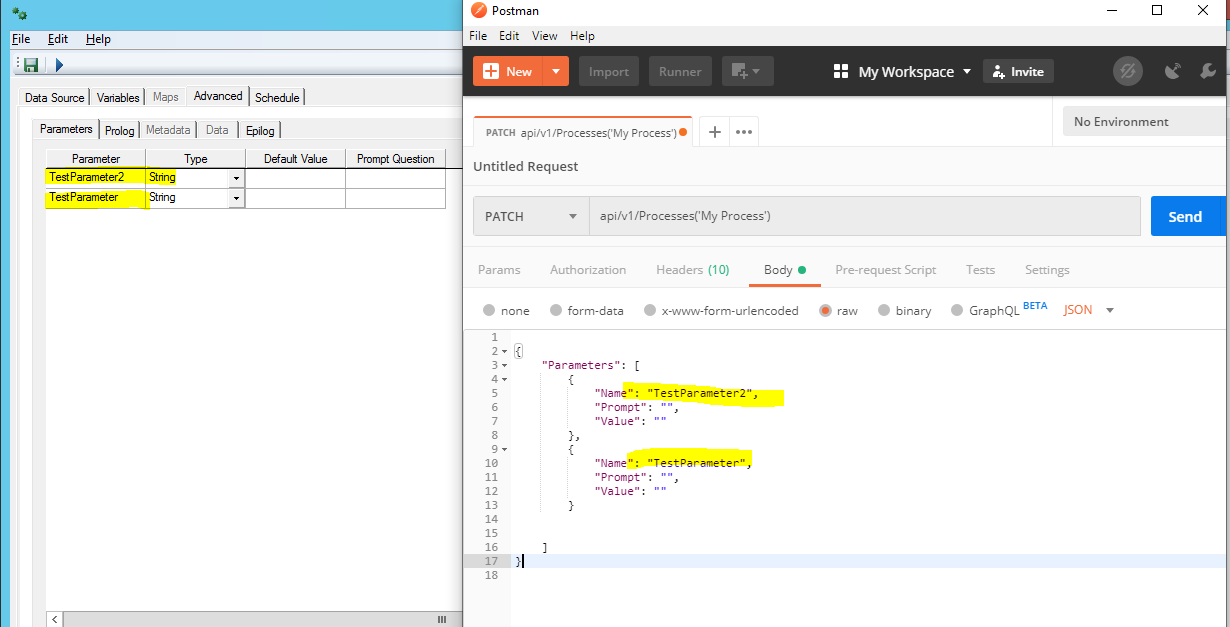Click the Untitled Request title
The width and height of the screenshot is (1230, 627).
click(526, 166)
